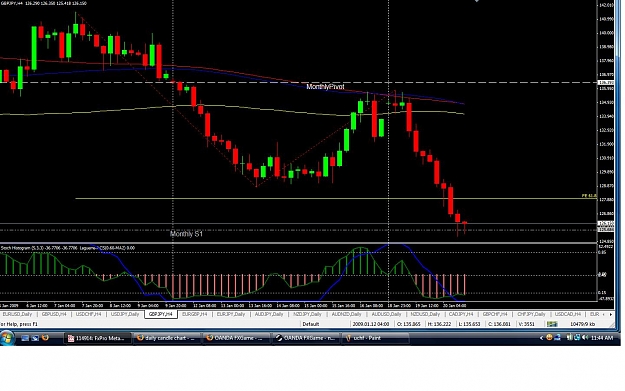Switch to the USDCAD,H4 chart tab

pos(568,314)
